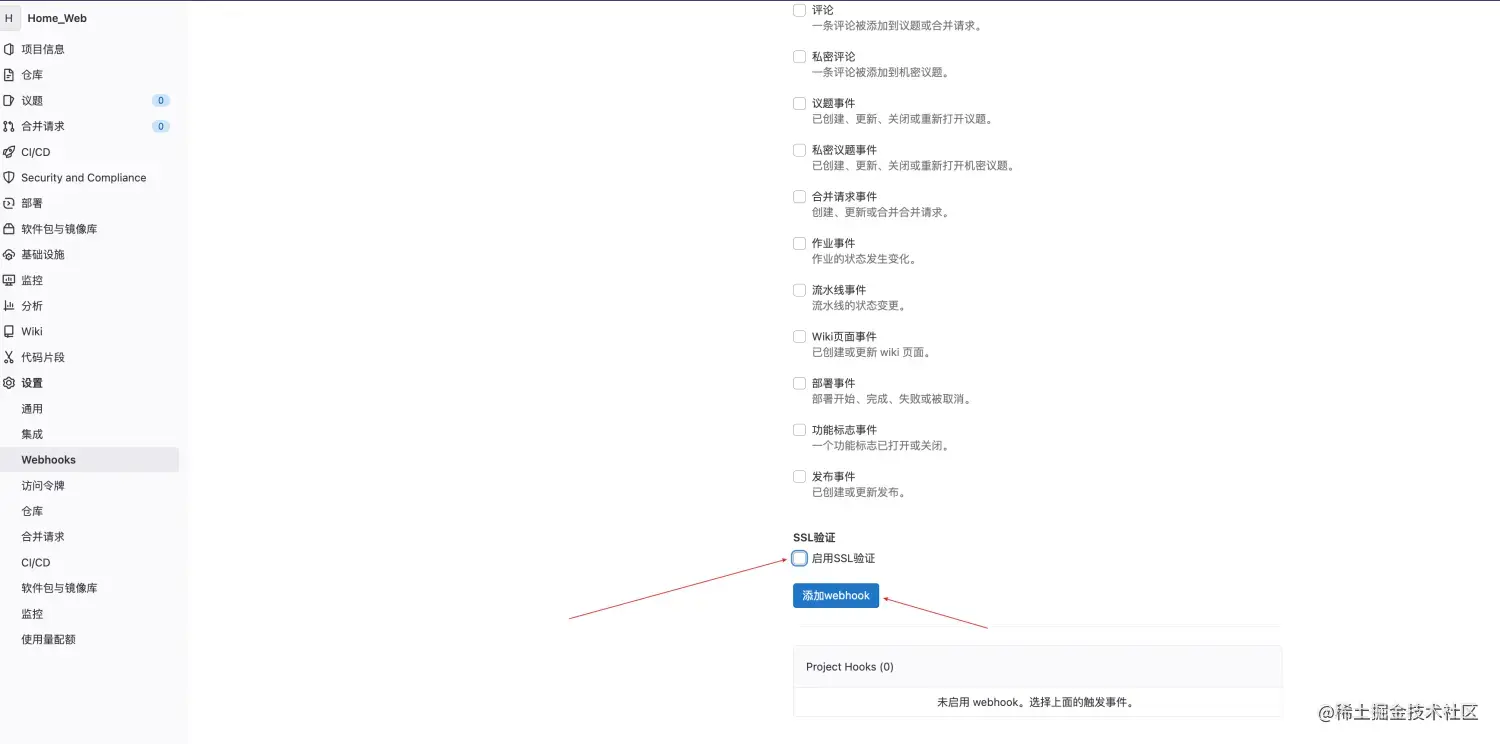Tick the 合并请求事件 checkbox
The height and width of the screenshot is (744, 1500).
799,197
